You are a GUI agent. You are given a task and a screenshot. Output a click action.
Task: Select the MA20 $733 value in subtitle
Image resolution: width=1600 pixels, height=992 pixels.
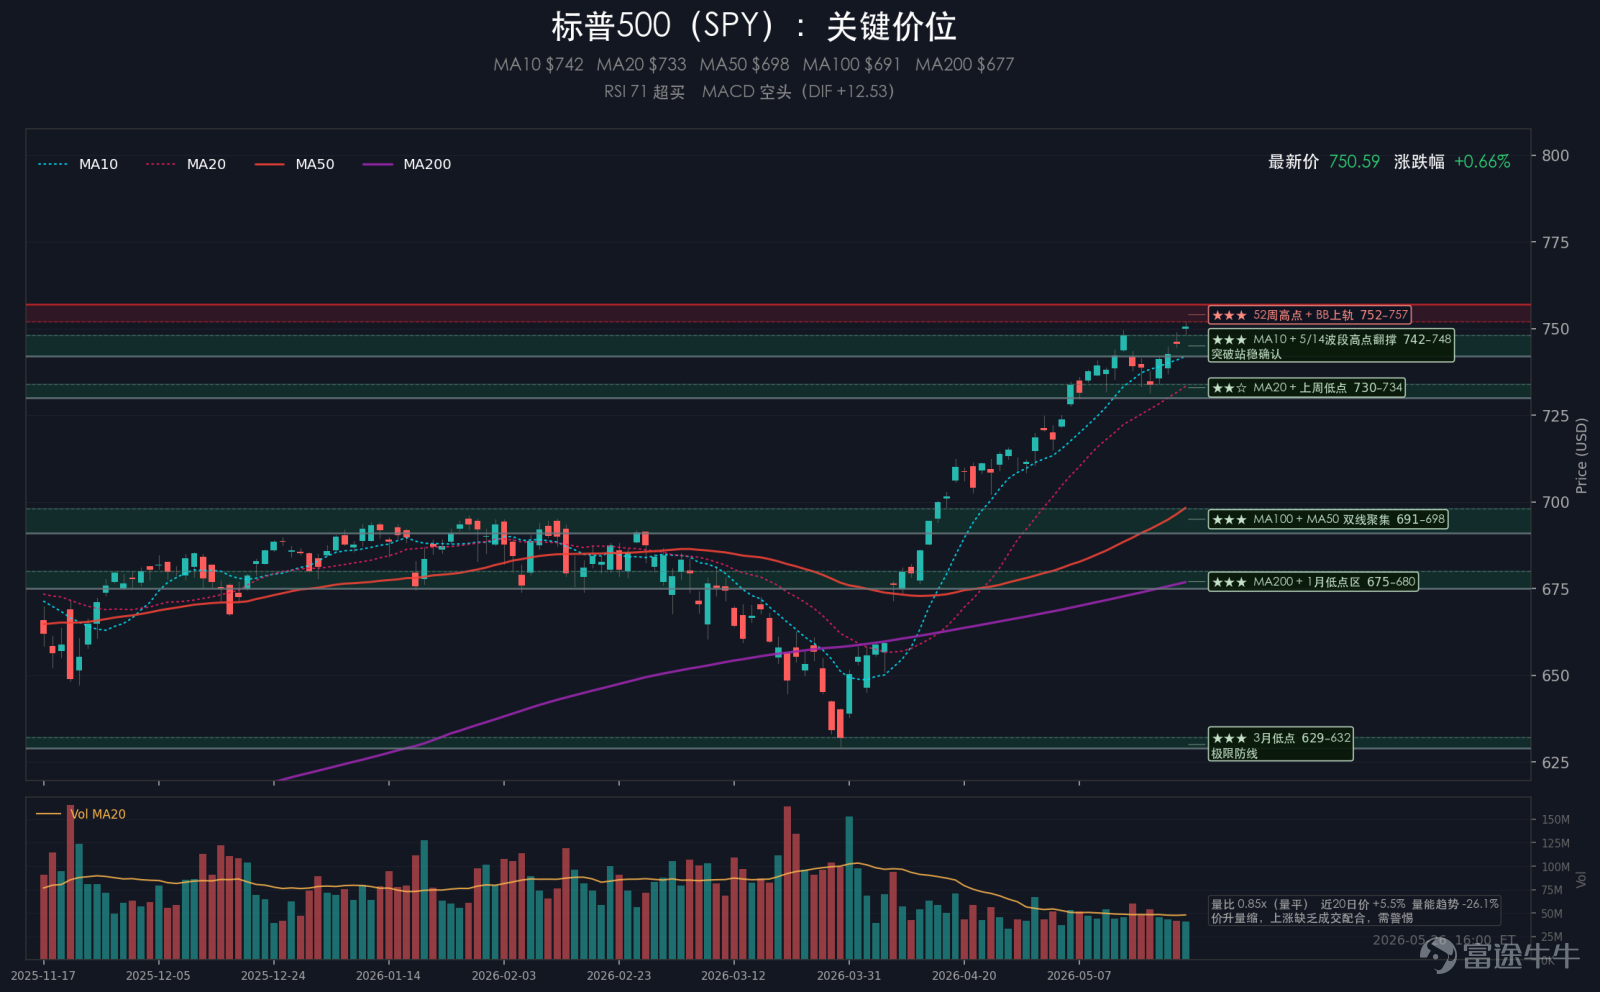[641, 65]
